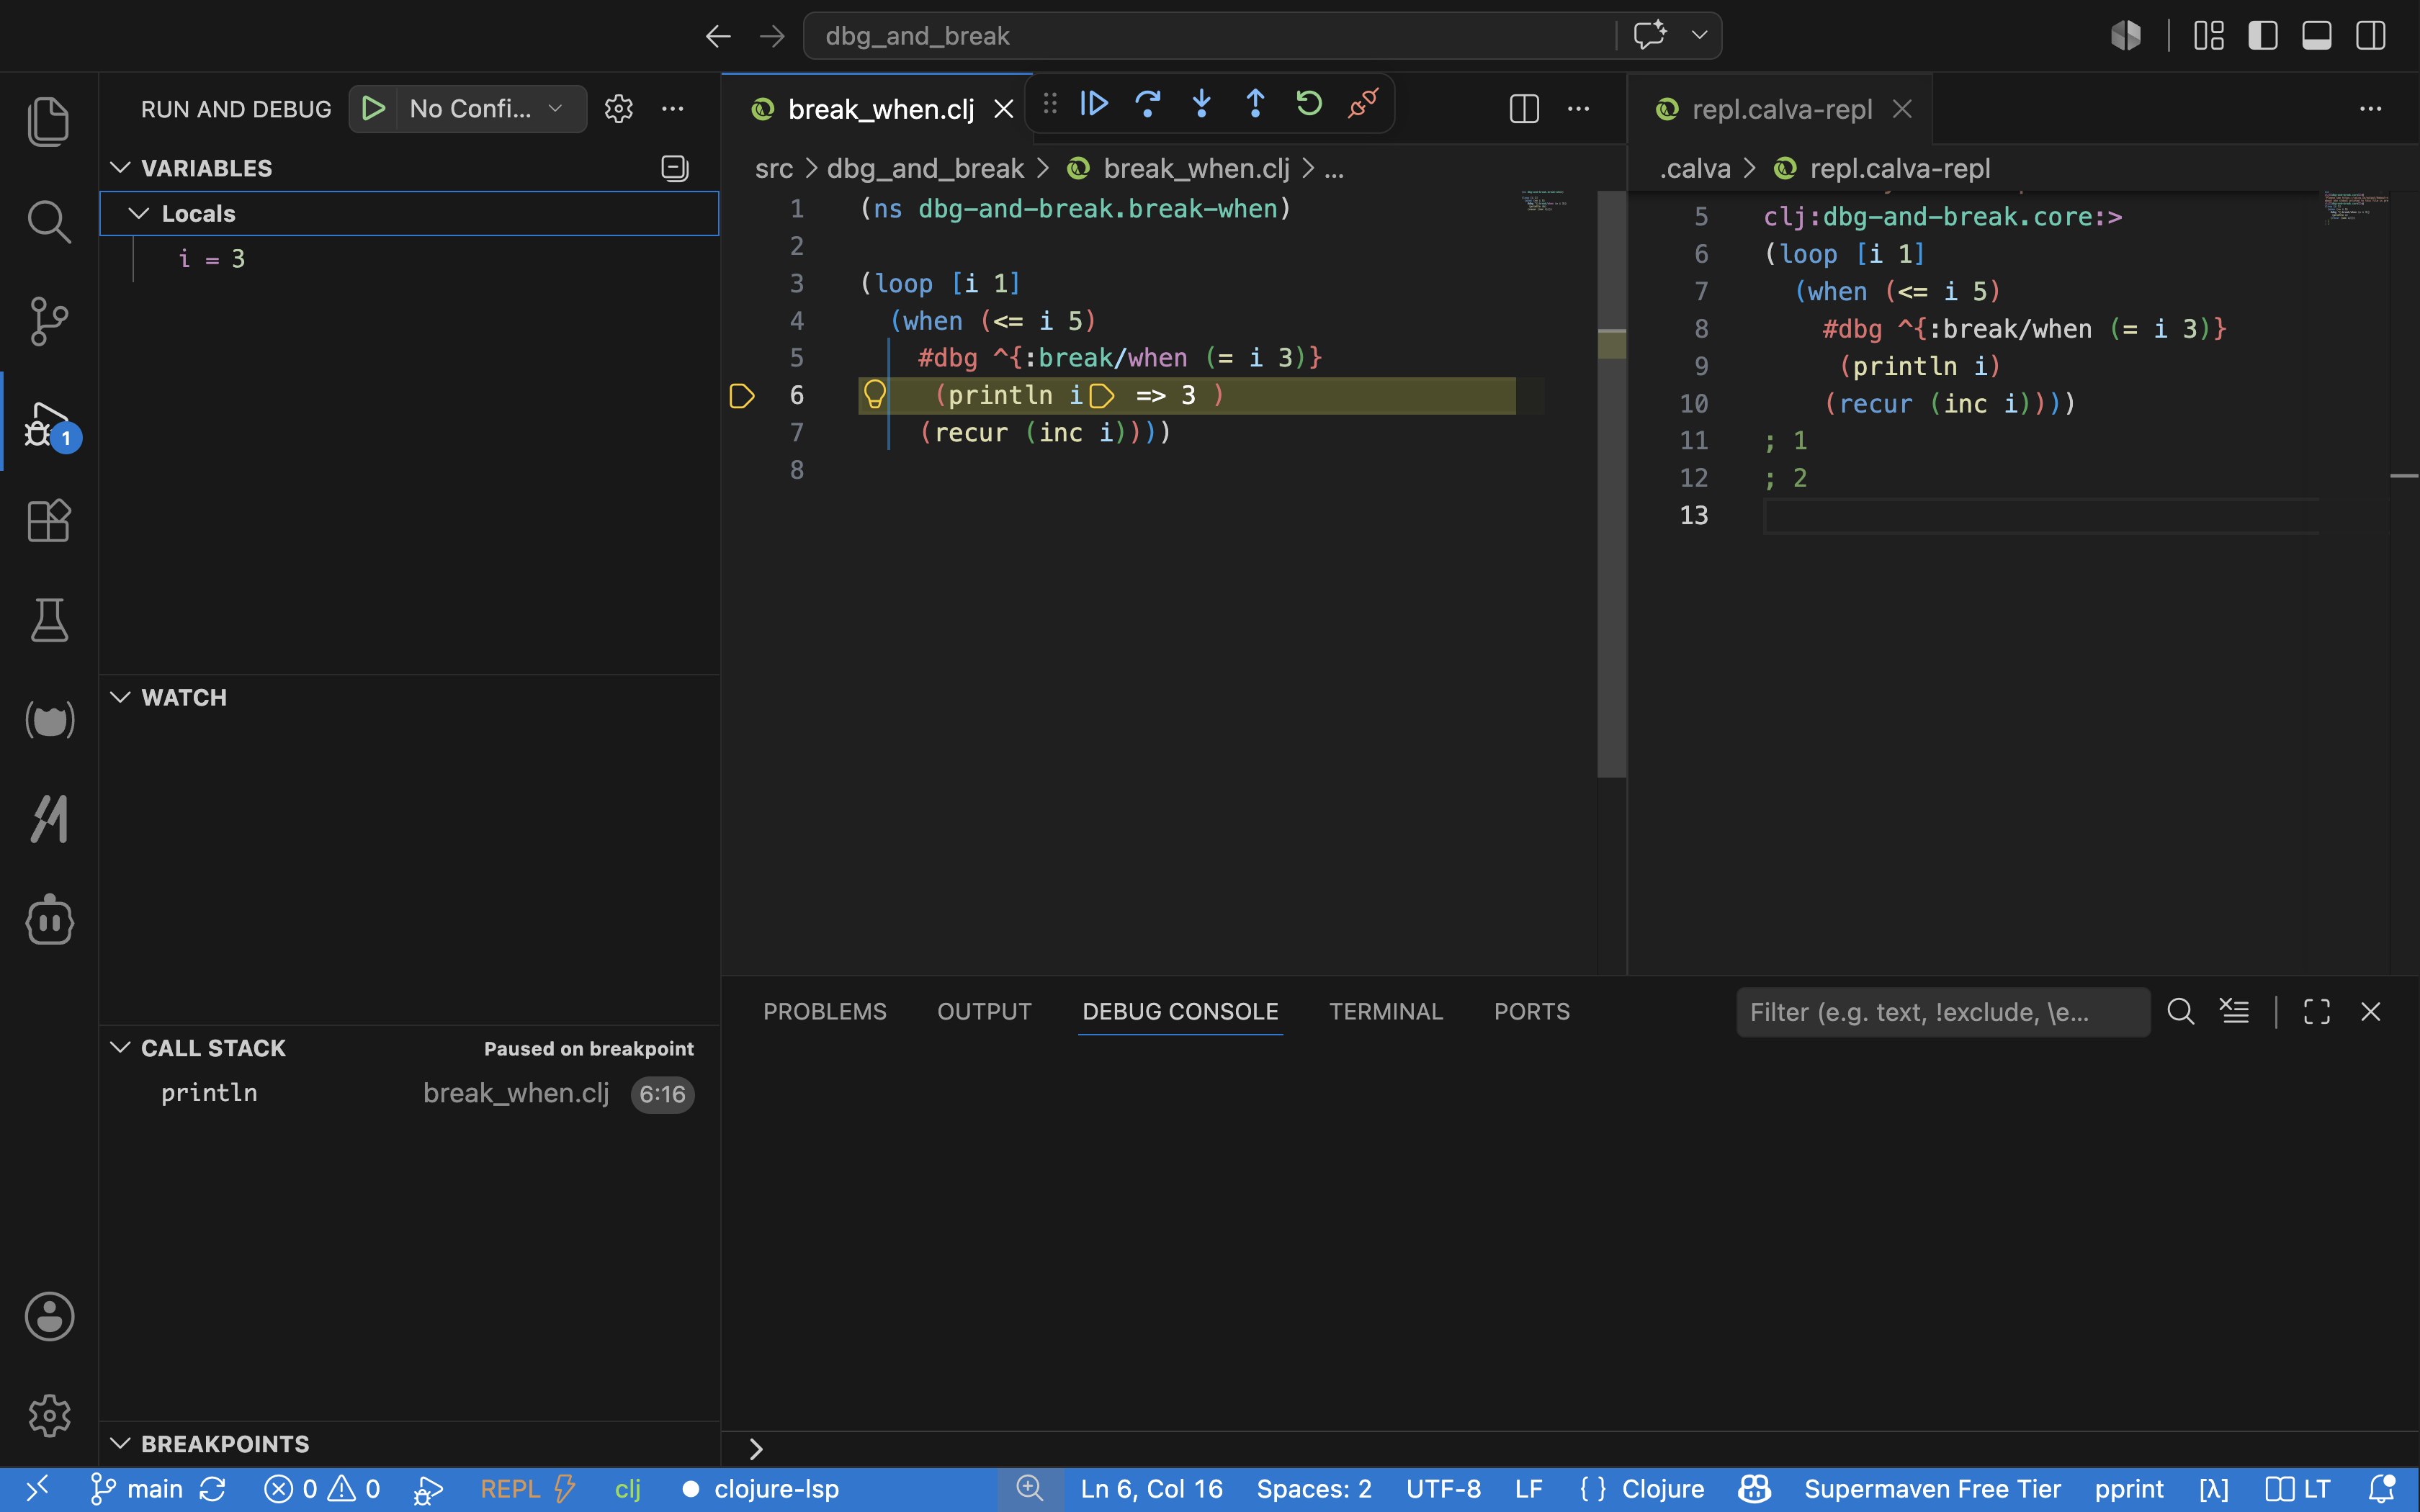The image size is (2420, 1512).
Task: Click the debug console filter field
Action: tap(1943, 1012)
